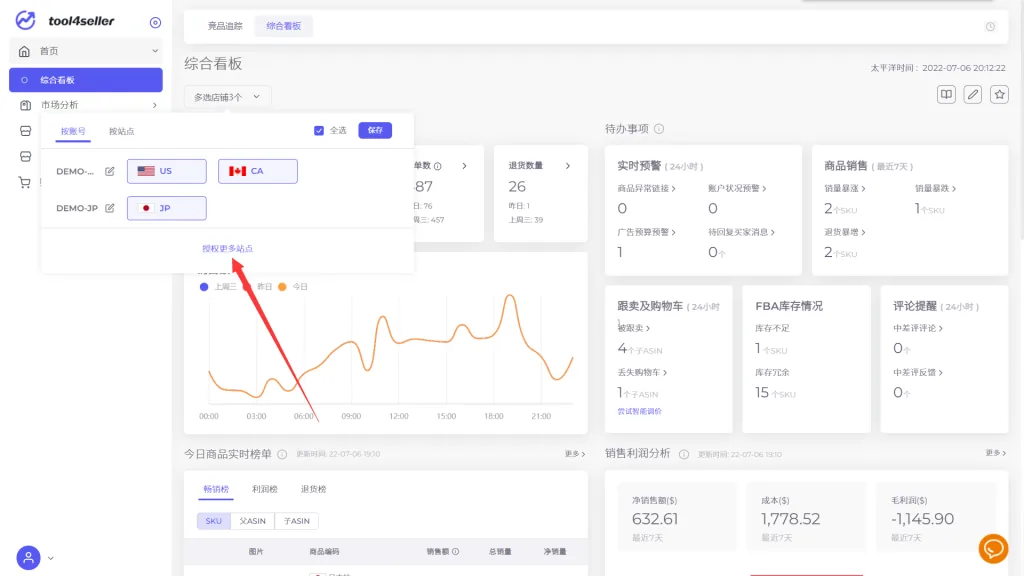Open the user avatar menu
This screenshot has height=576, width=1024.
pos(28,558)
